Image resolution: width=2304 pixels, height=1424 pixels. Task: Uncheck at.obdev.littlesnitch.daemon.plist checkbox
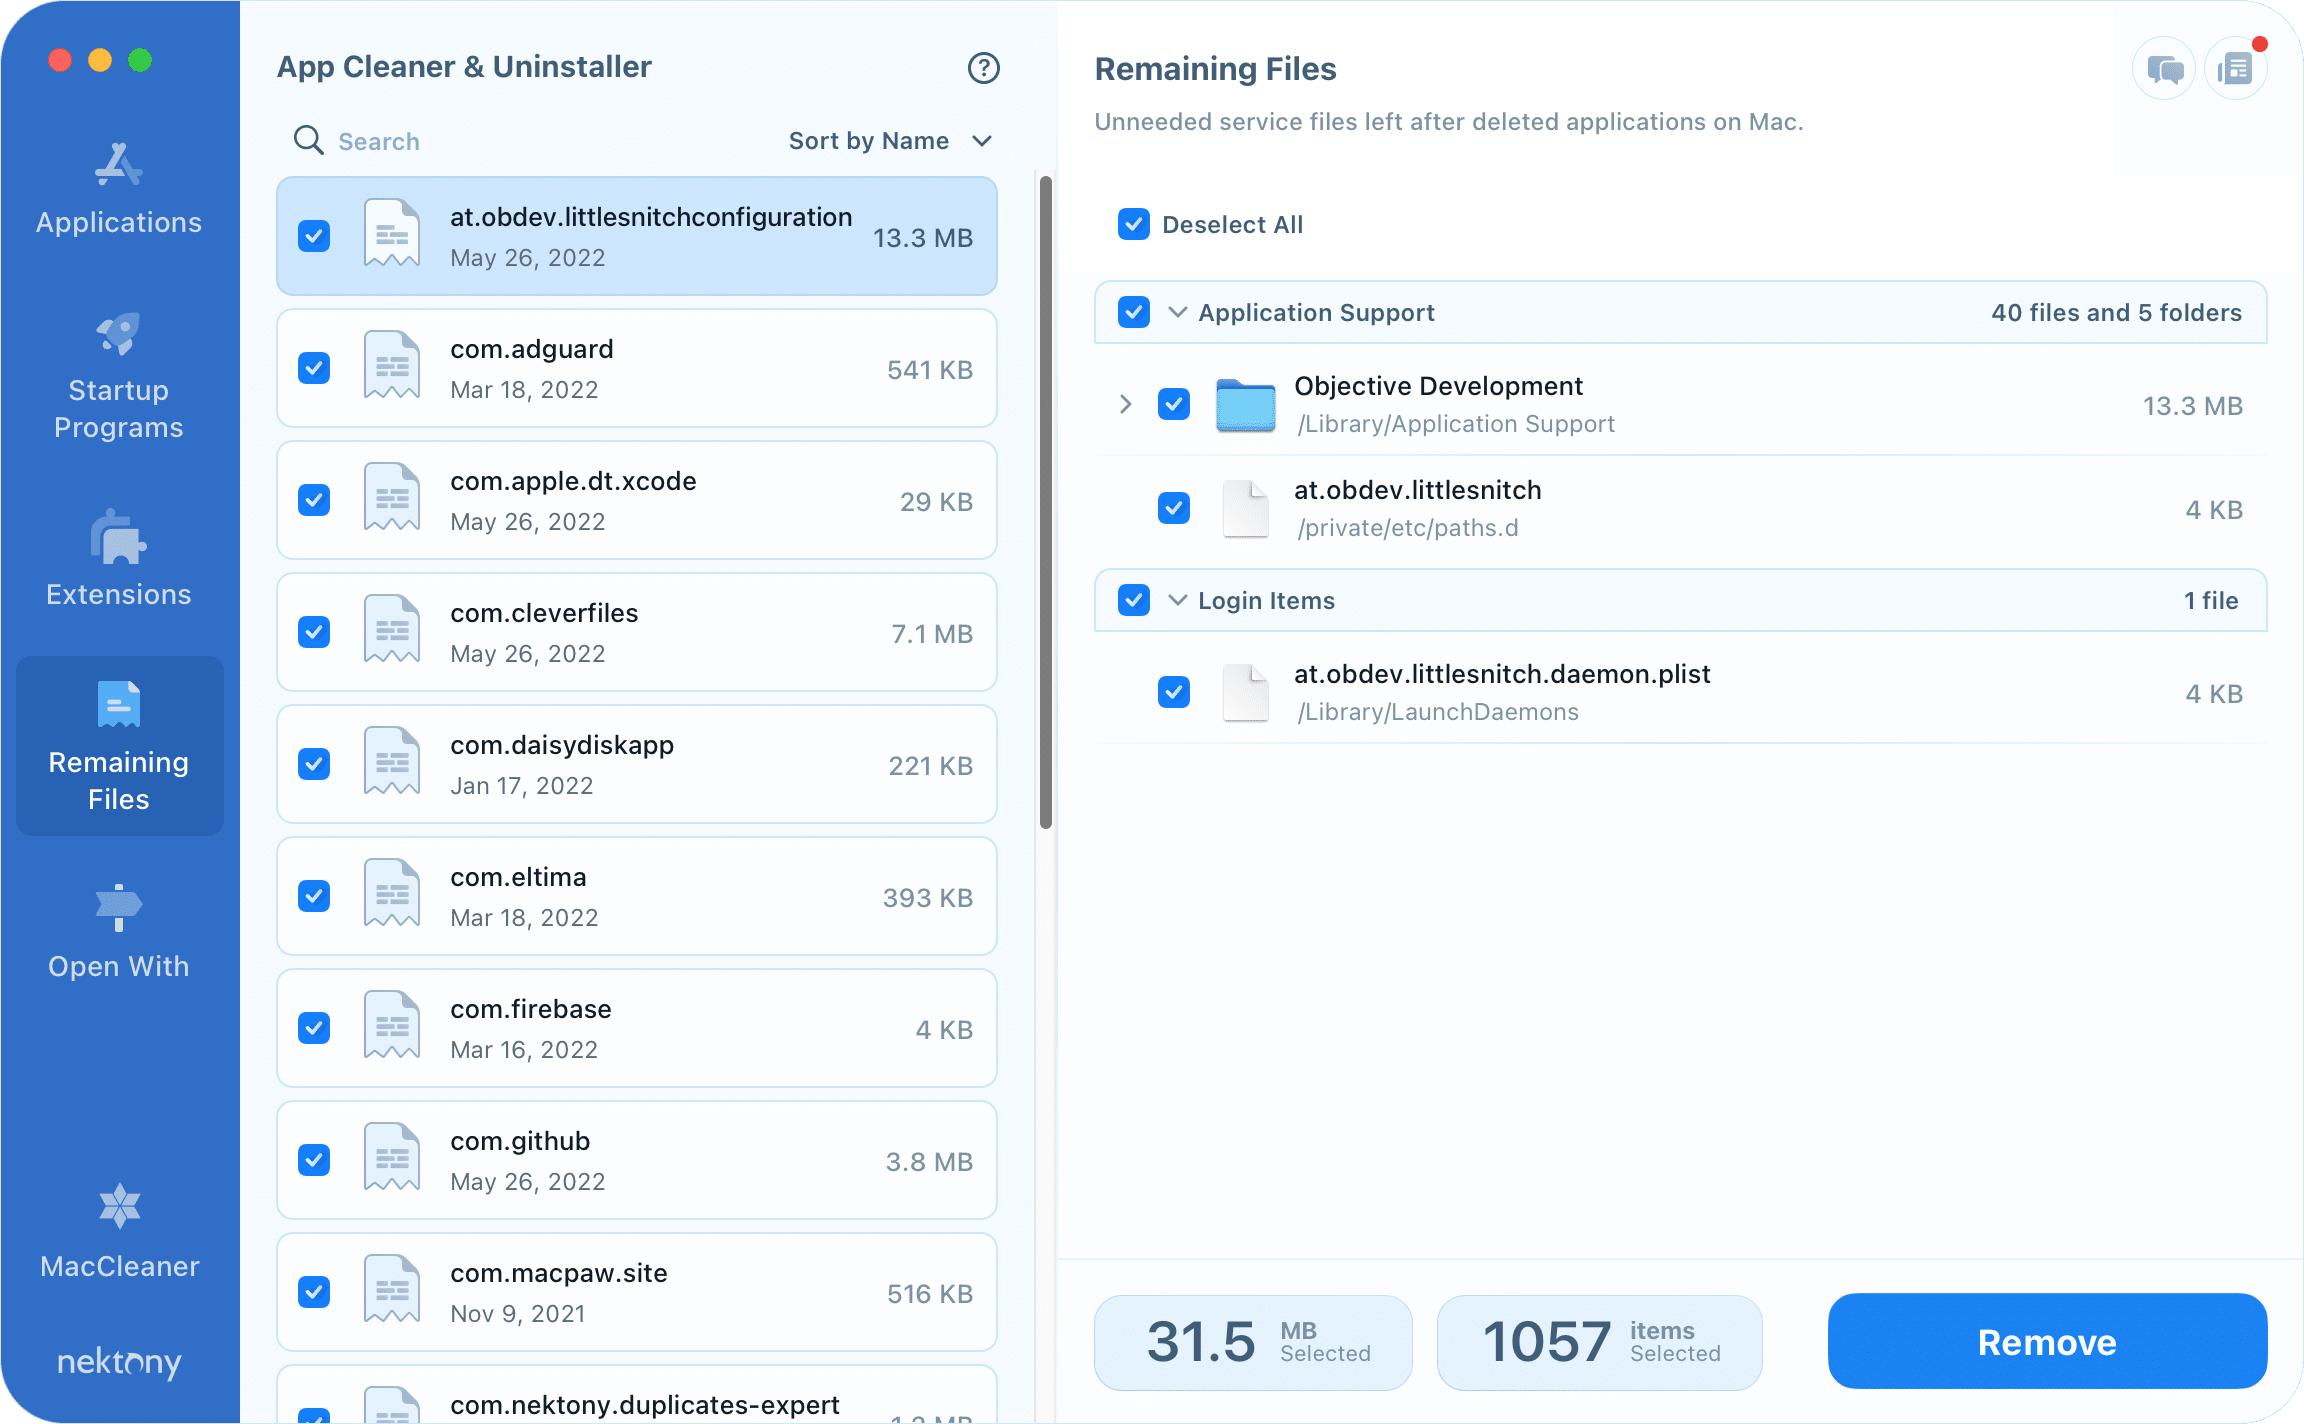[1174, 692]
